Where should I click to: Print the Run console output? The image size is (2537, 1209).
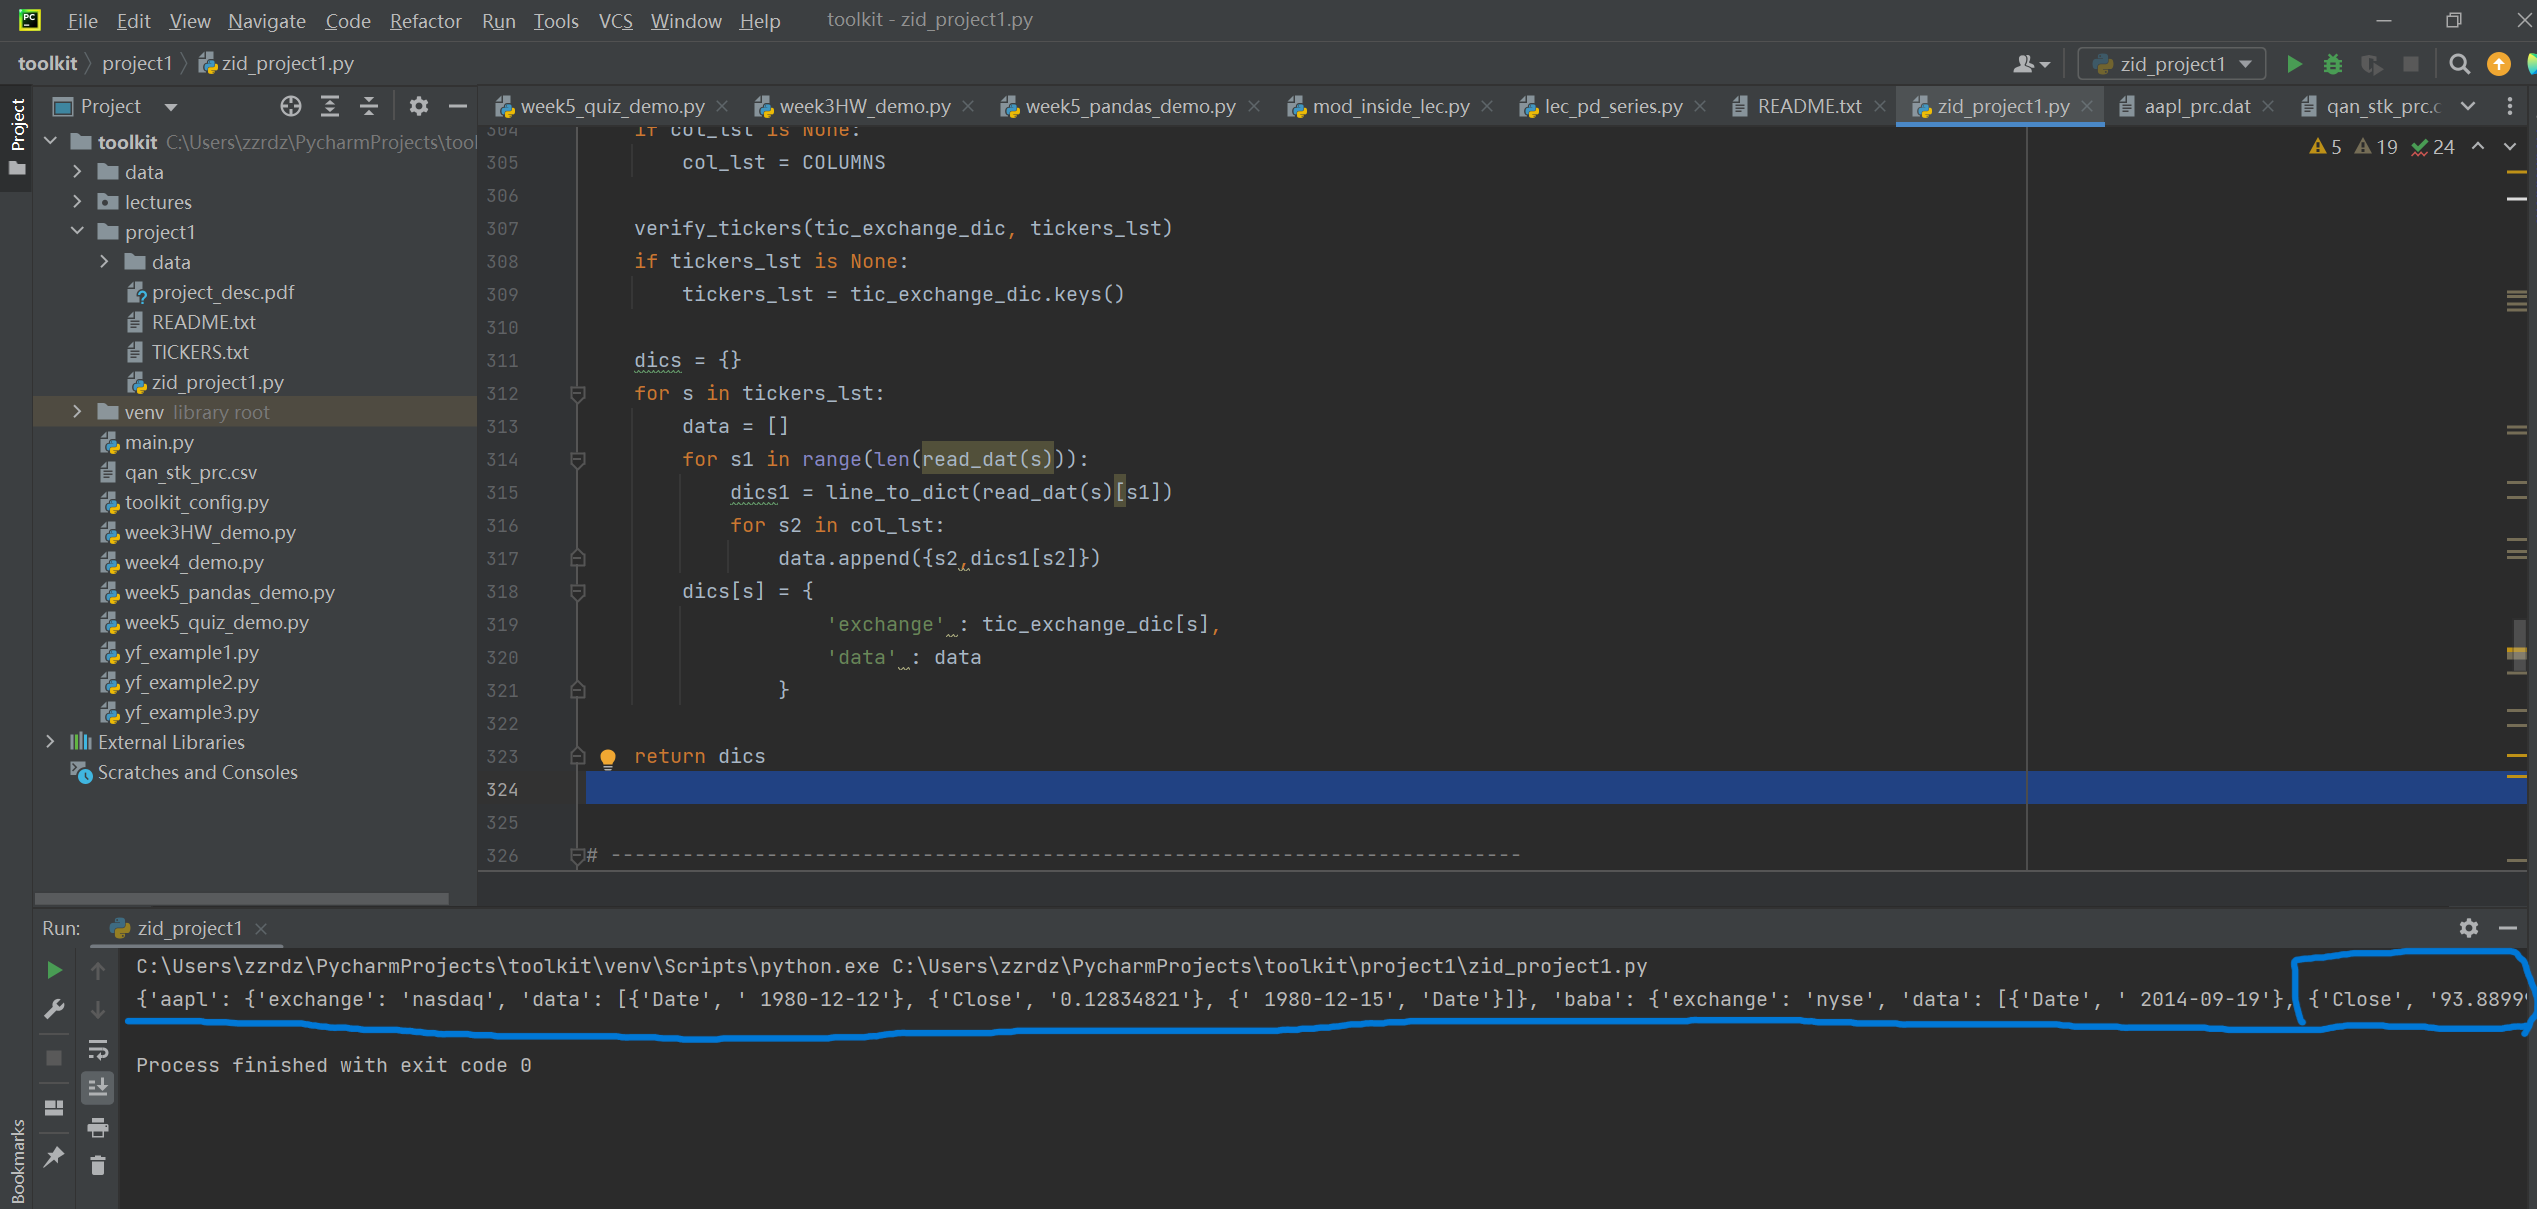point(98,1127)
